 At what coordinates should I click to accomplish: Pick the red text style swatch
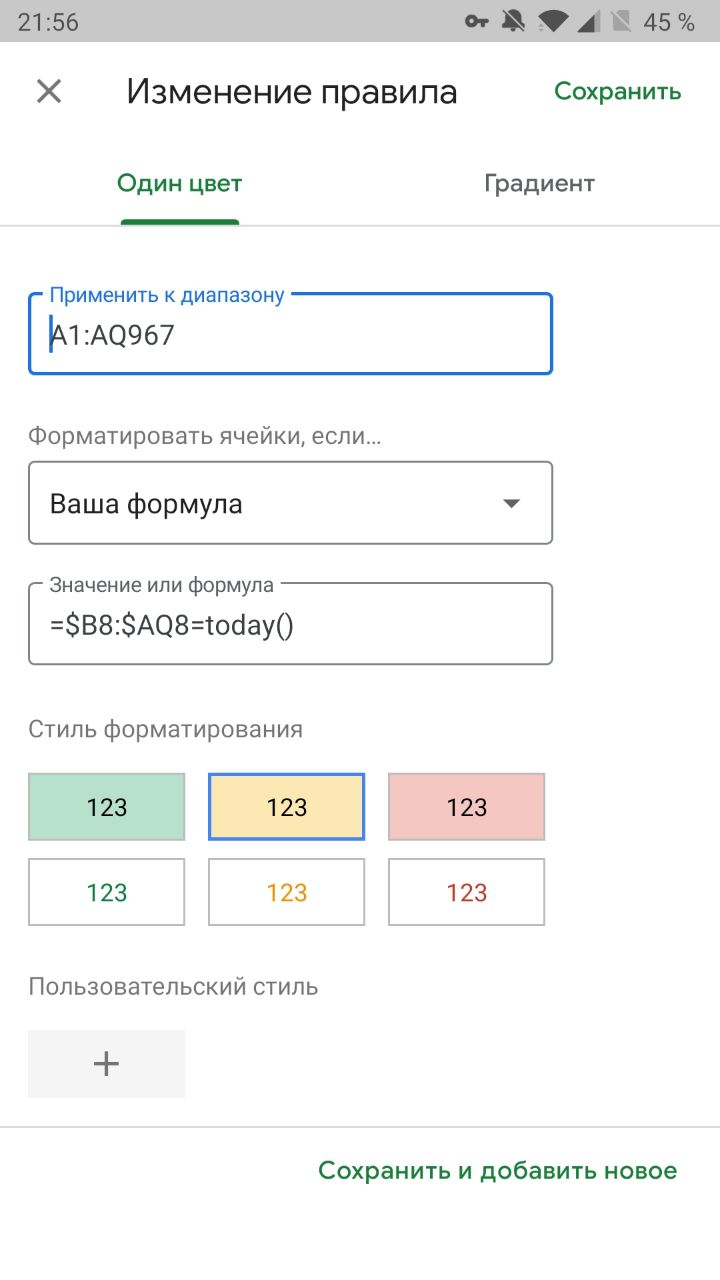467,892
